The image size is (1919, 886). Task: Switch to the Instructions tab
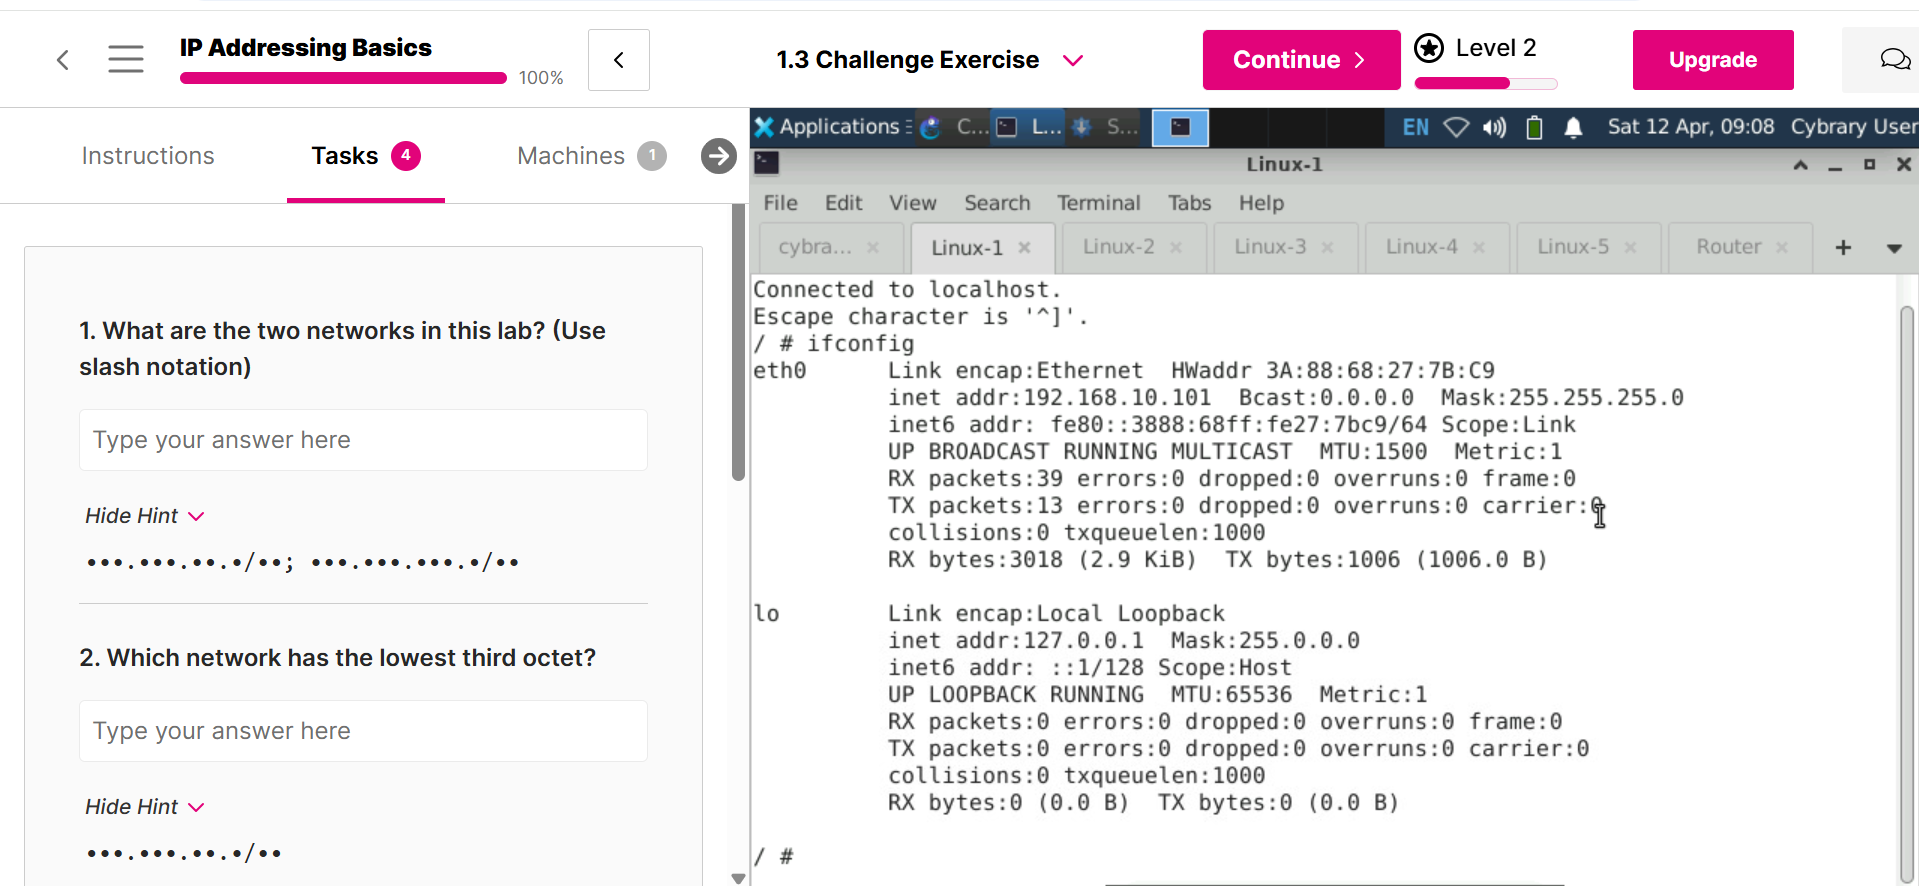click(x=148, y=156)
